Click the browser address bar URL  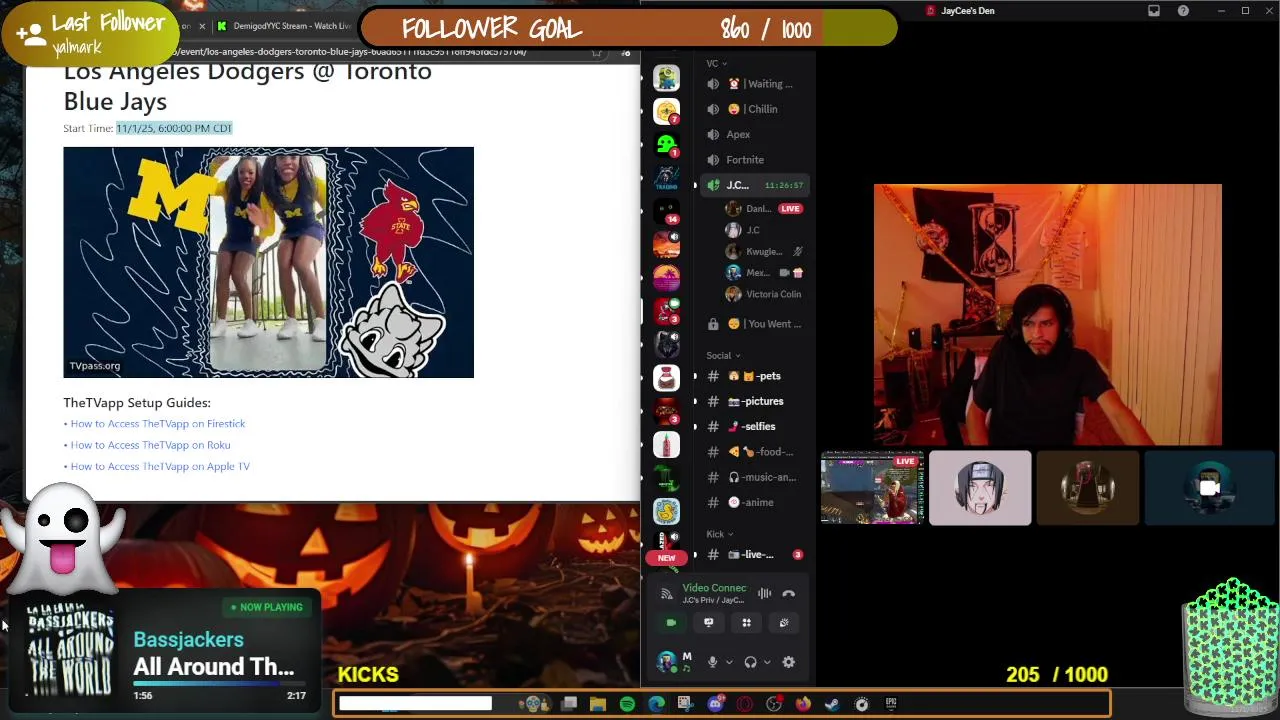pos(350,51)
